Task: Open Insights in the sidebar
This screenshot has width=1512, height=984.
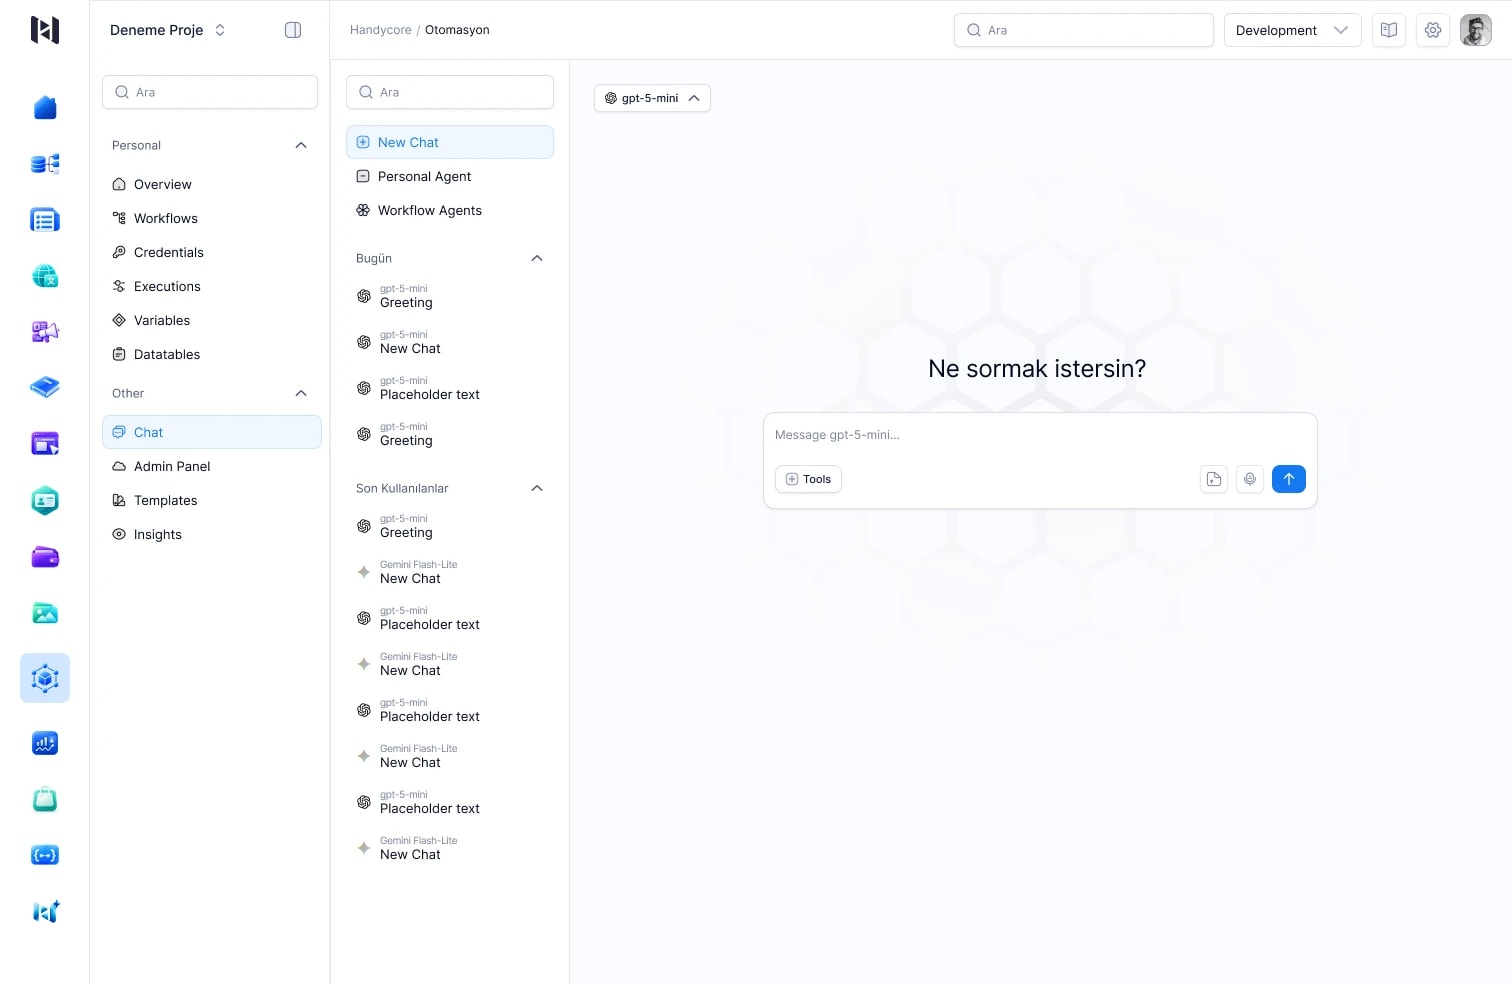Action: pos(212,534)
